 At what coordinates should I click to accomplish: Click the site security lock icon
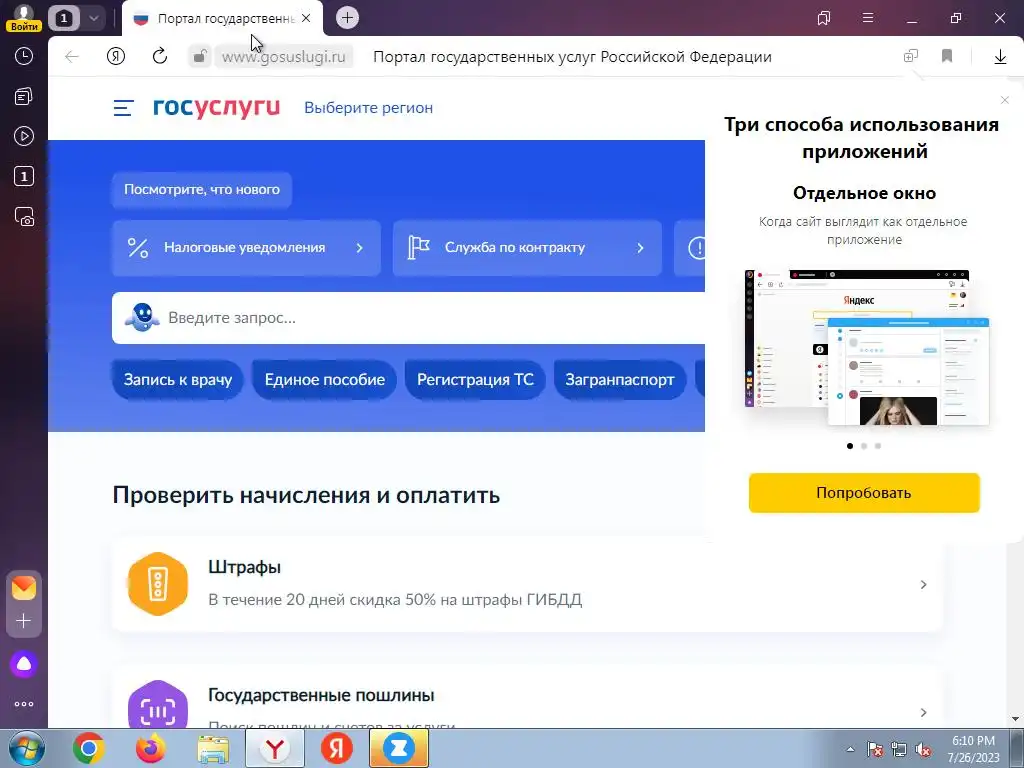coord(200,57)
